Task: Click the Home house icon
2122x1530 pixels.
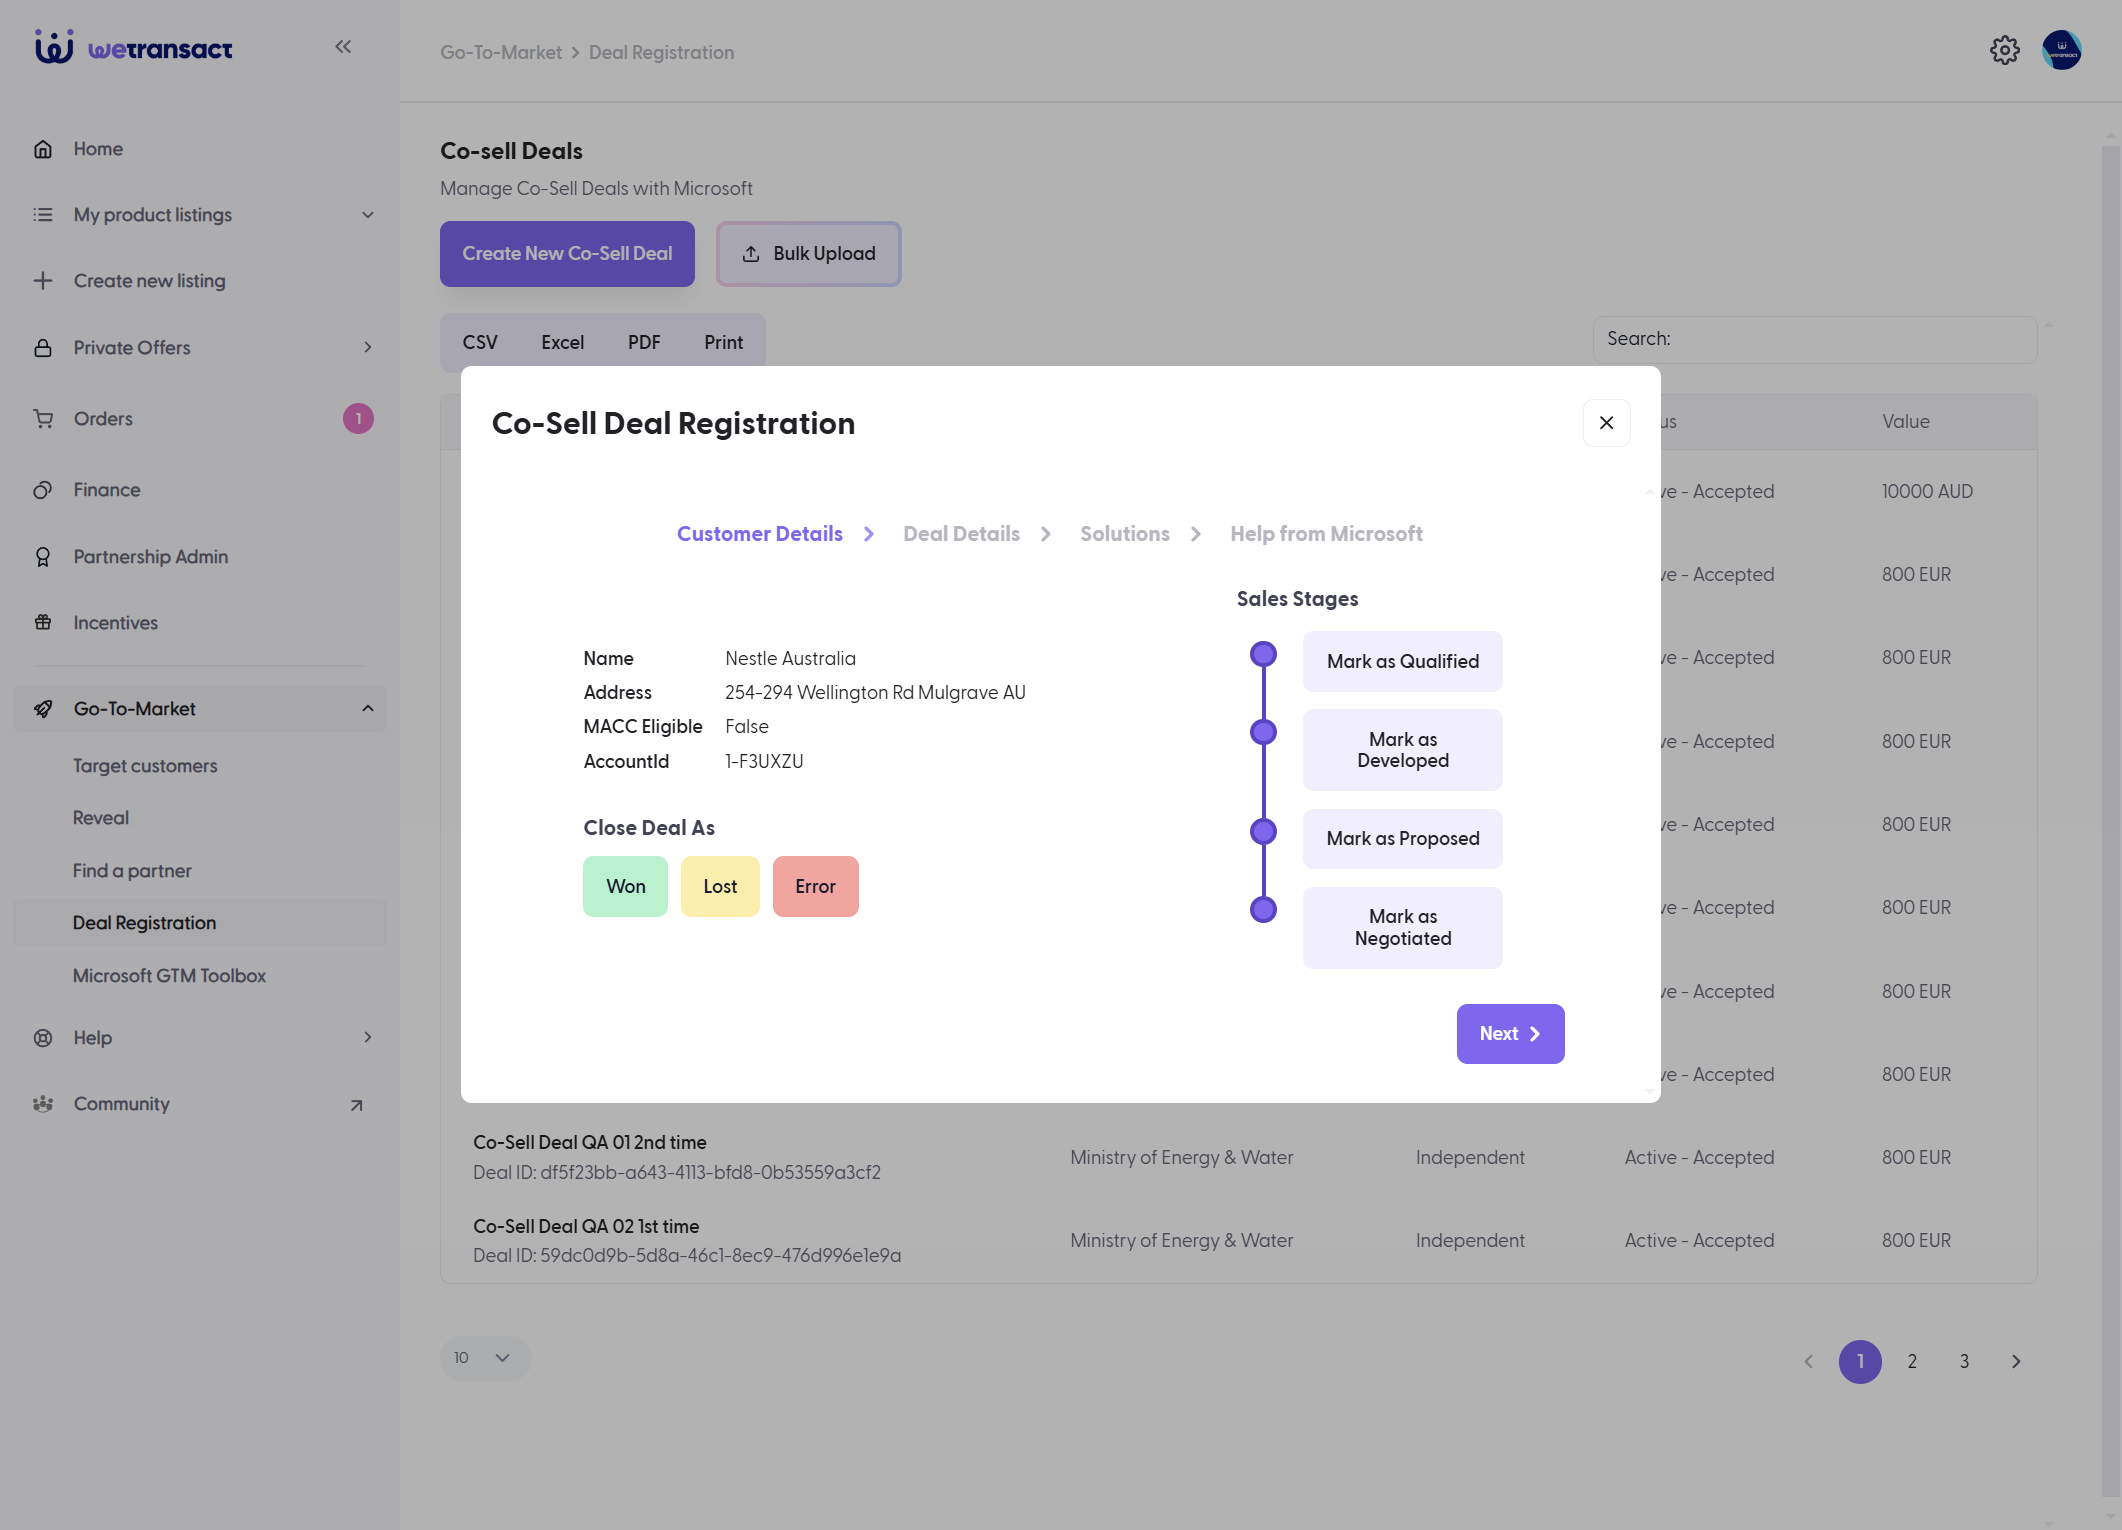Action: 43,149
